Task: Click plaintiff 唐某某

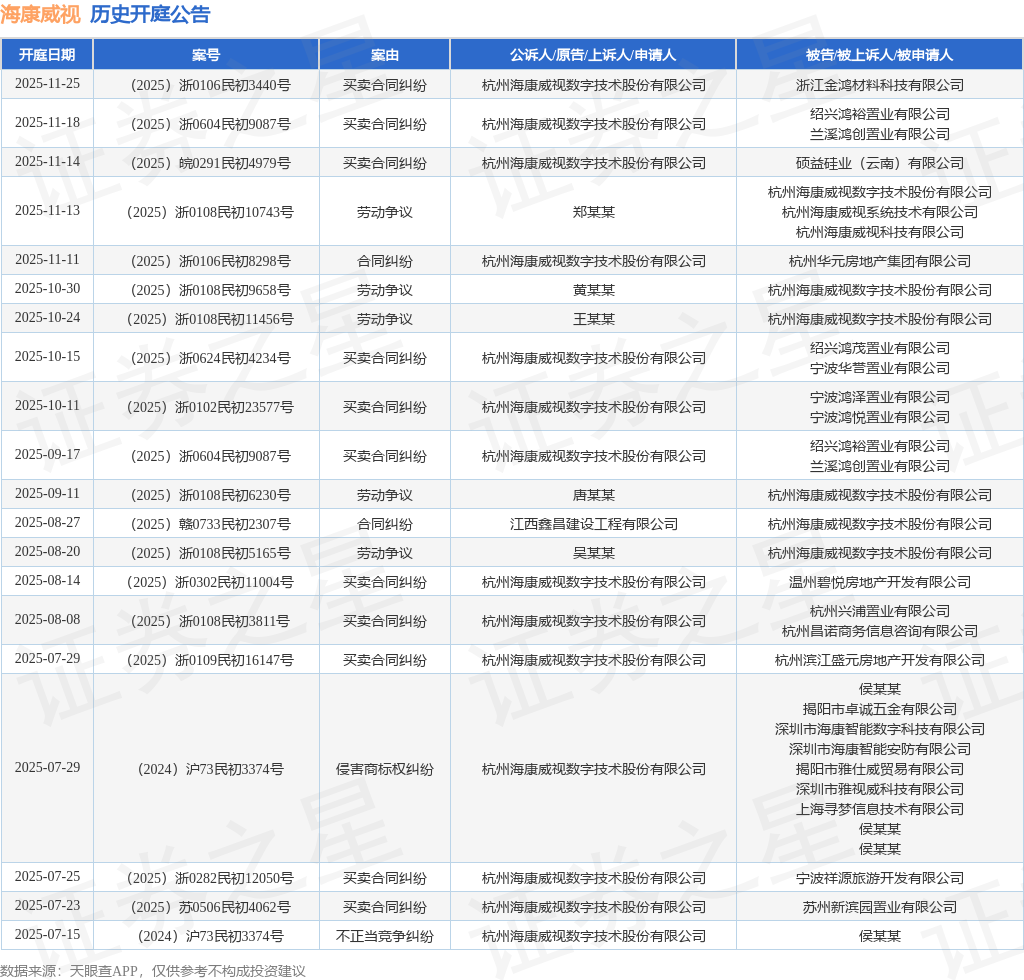Action: point(594,496)
